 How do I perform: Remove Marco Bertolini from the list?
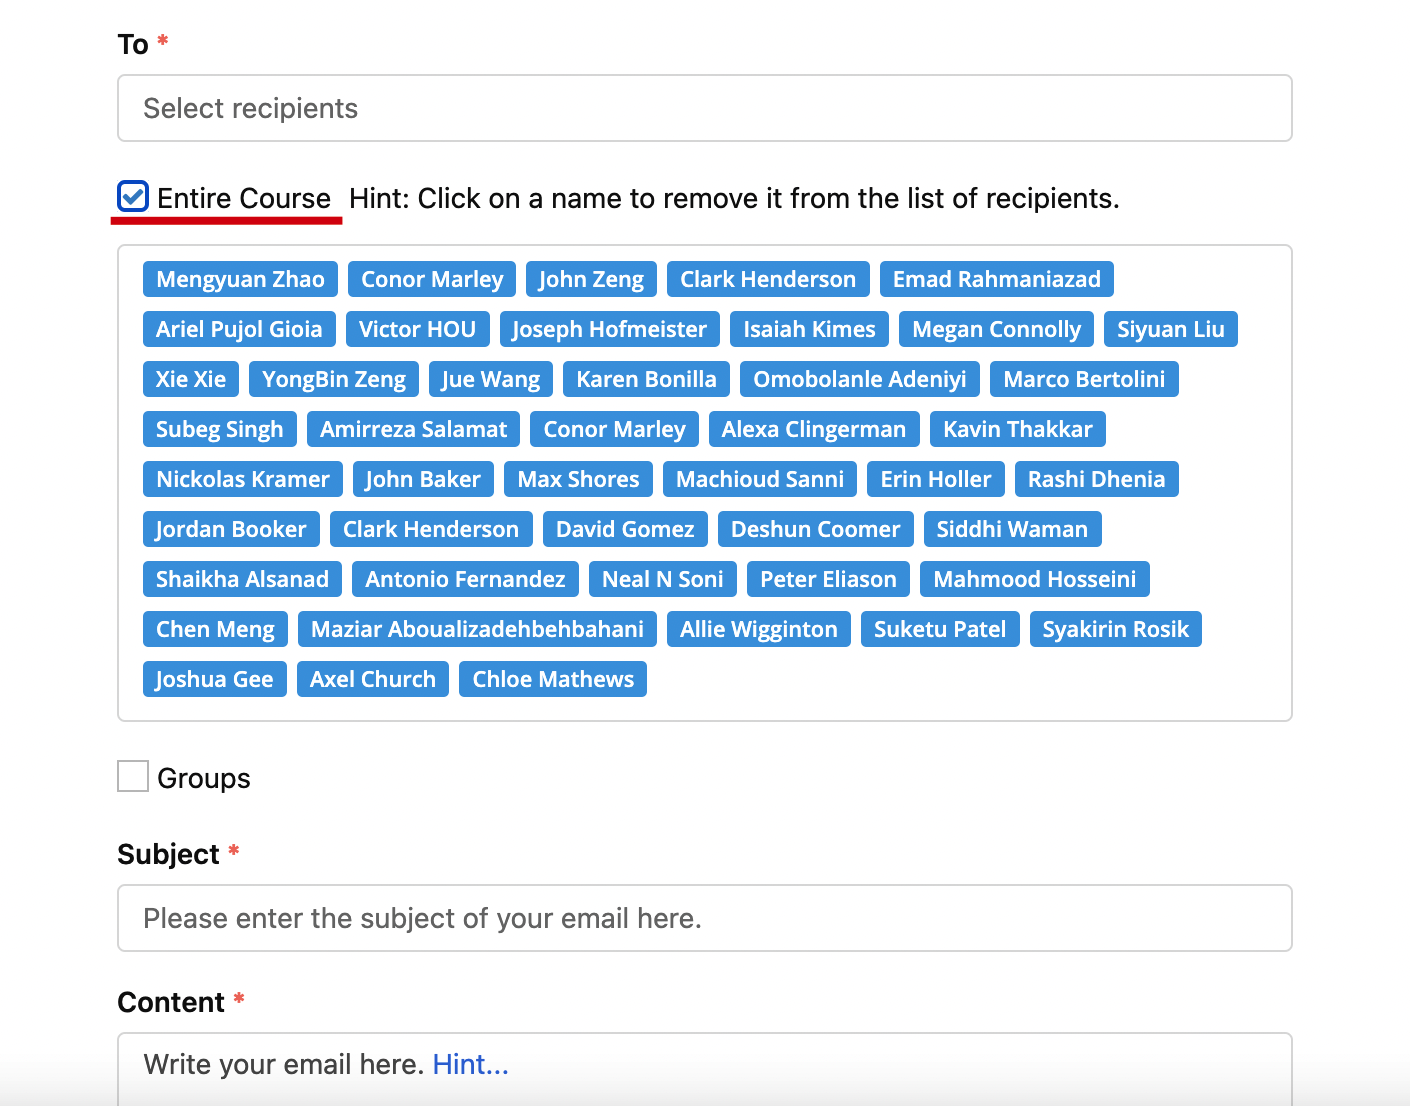tap(1084, 379)
